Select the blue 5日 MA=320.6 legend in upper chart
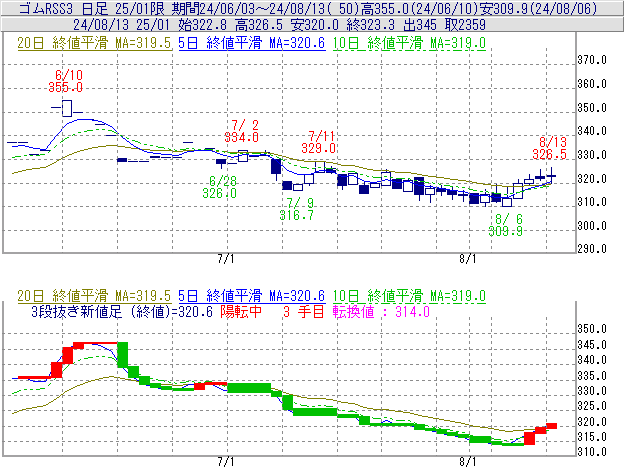This screenshot has width=624, height=475. [252, 43]
